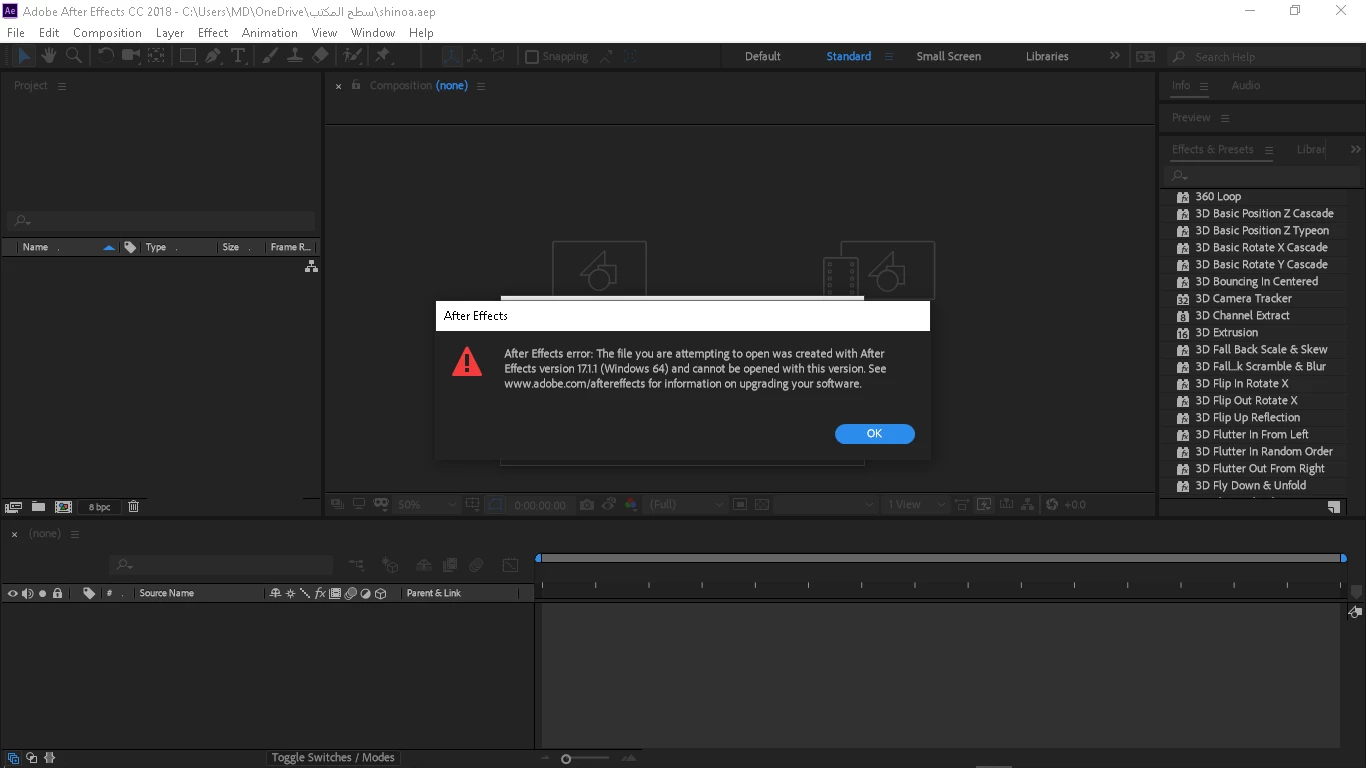Open Composition panel hamburger menu
Viewport: 1366px width, 768px height.
pos(481,86)
